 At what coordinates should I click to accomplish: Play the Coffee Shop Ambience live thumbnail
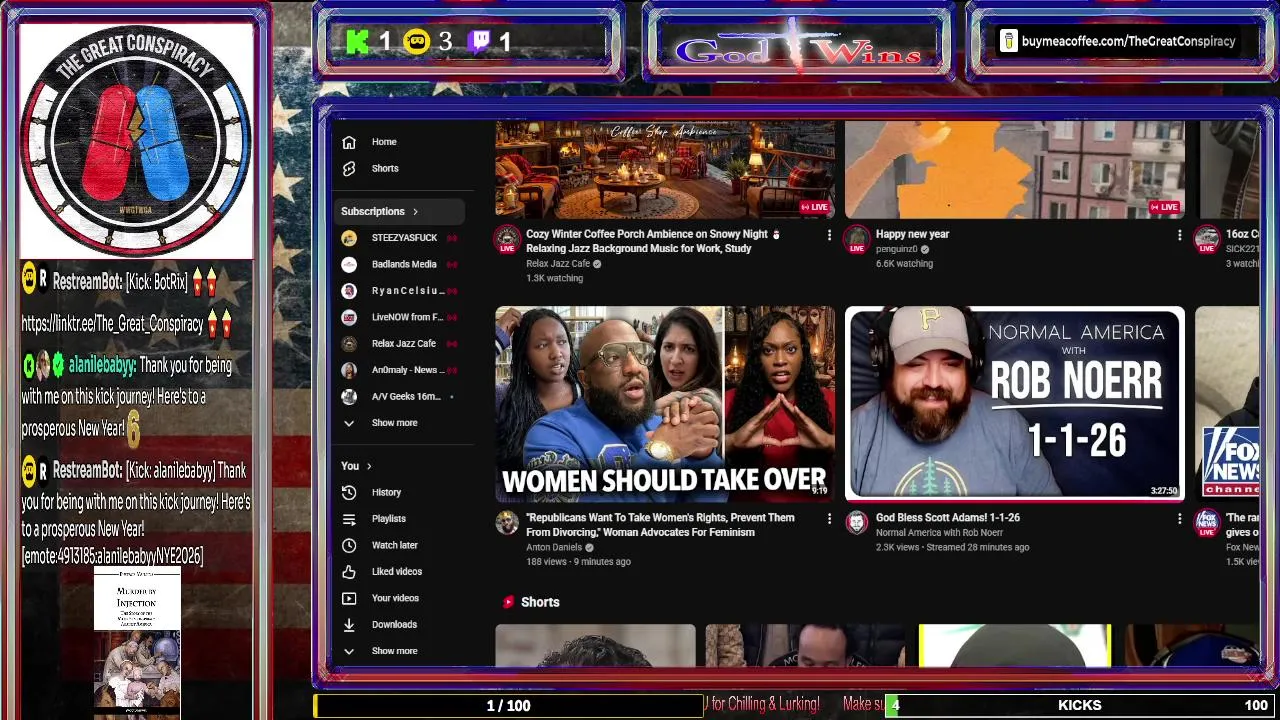click(665, 169)
